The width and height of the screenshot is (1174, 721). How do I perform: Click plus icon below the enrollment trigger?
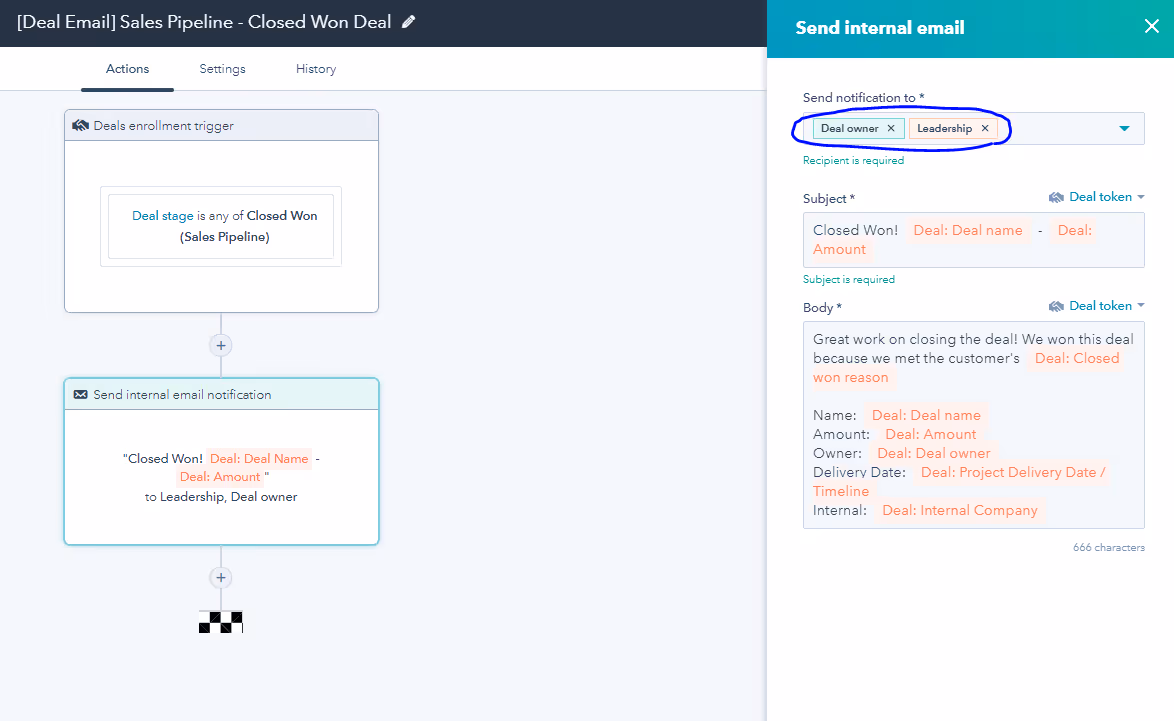click(x=220, y=344)
